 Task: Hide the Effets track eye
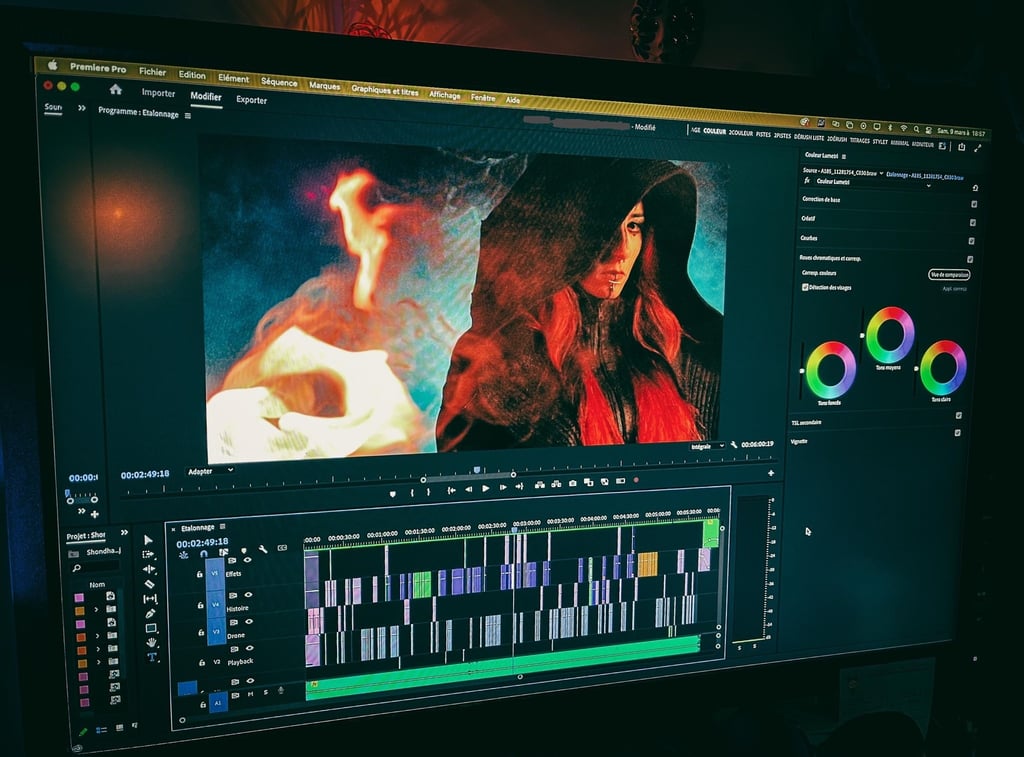click(248, 560)
